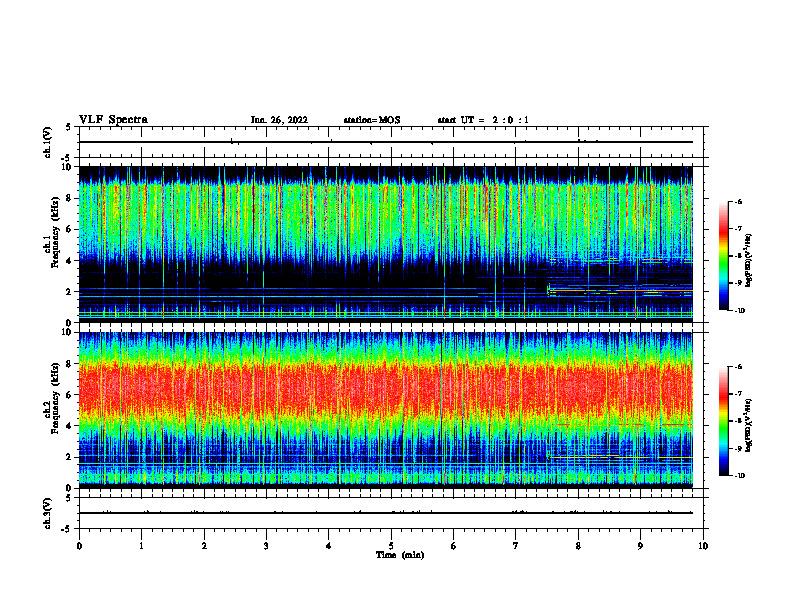The image size is (792, 612).
Task: Click time axis tick label "0"
Action: coord(79,546)
